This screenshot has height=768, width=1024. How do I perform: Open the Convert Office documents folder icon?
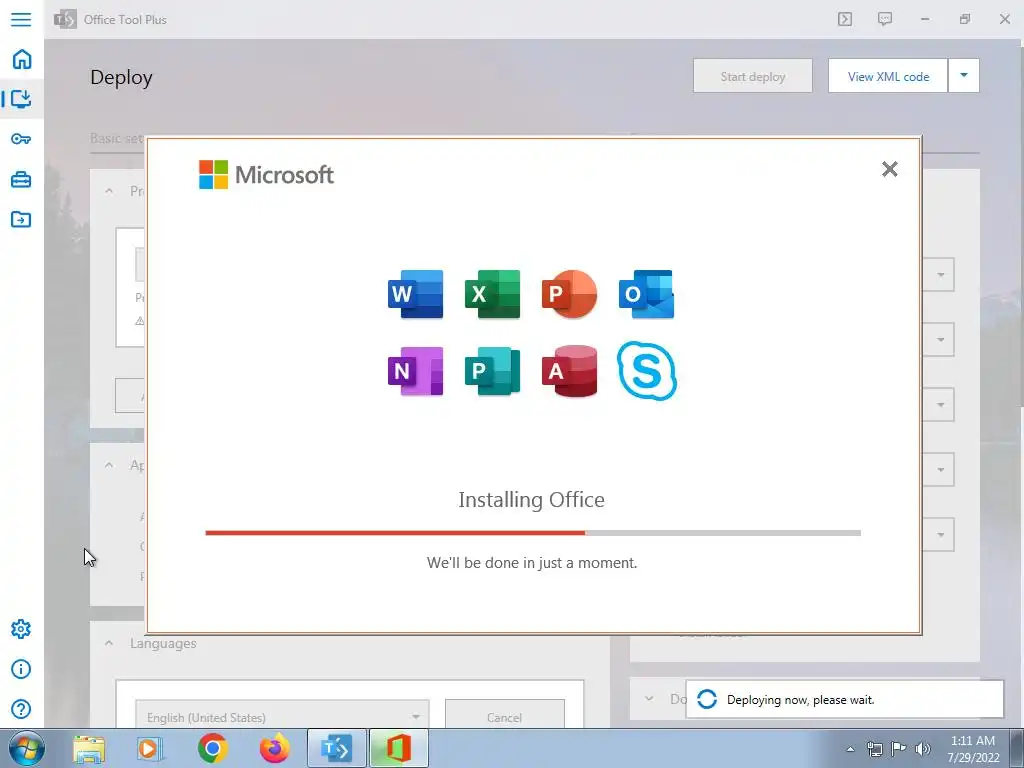point(21,219)
